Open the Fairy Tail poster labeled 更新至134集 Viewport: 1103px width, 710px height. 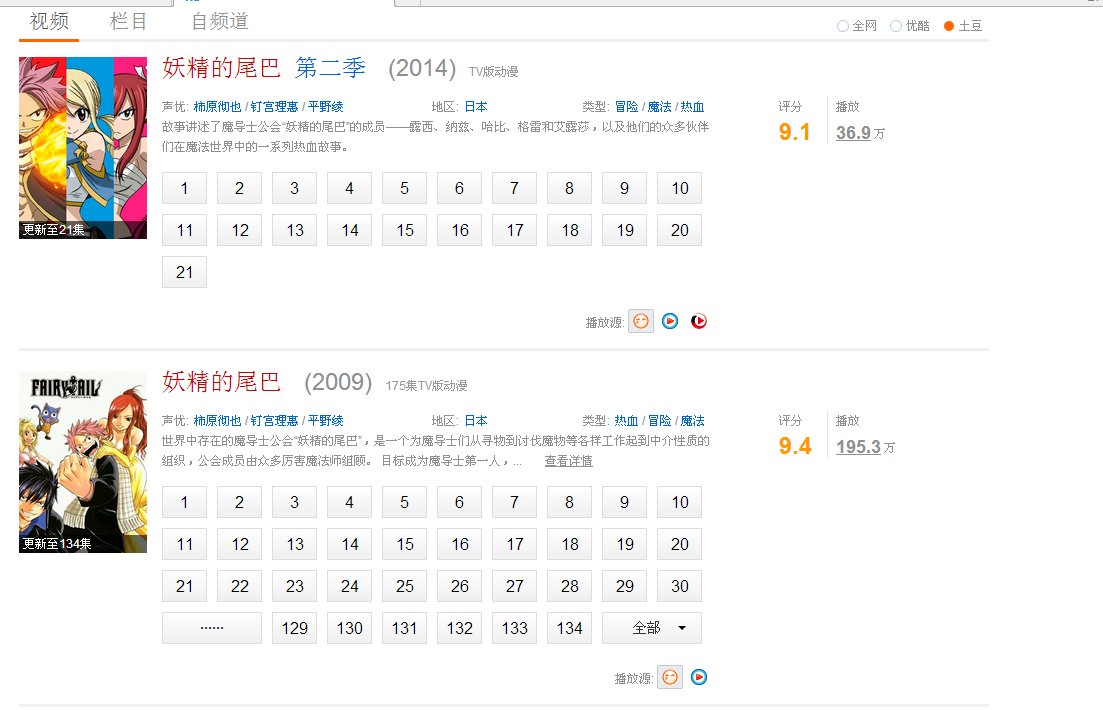83,462
